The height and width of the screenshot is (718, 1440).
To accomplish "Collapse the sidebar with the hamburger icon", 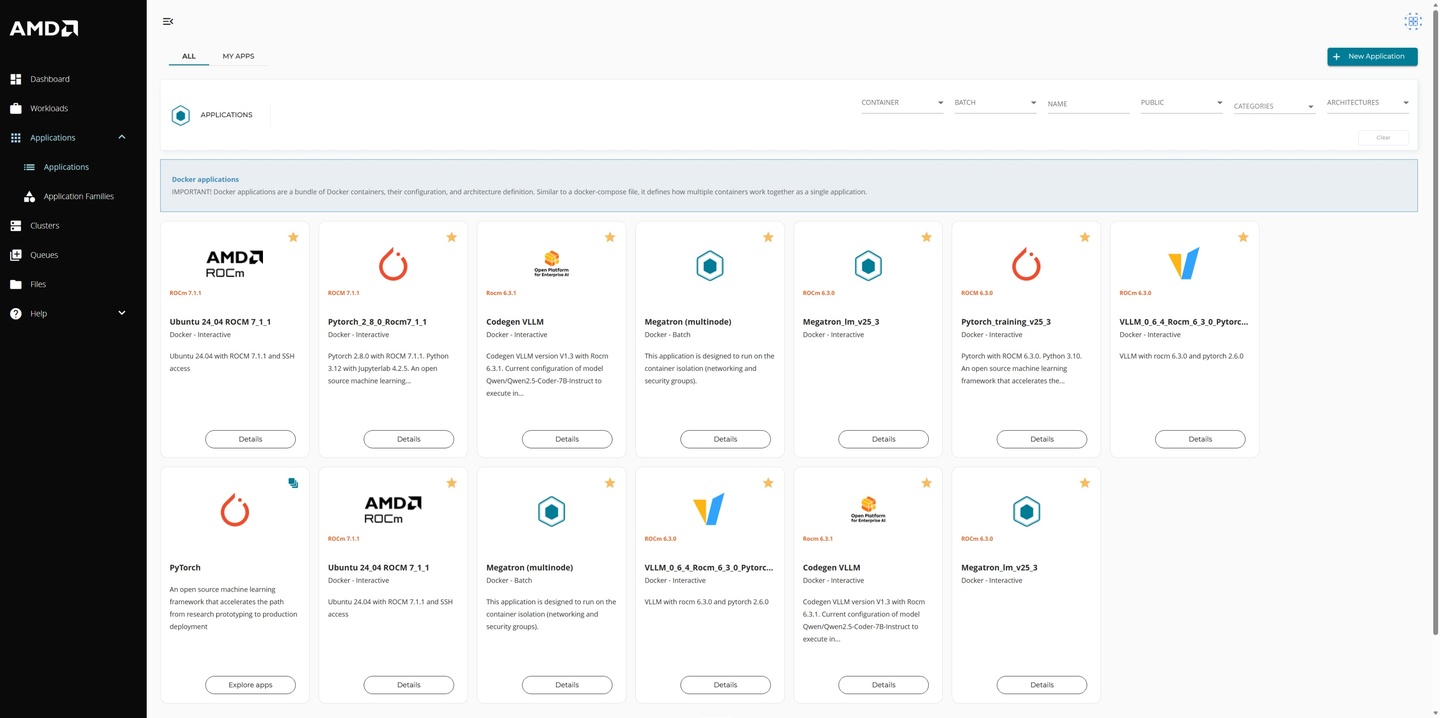I will [168, 21].
